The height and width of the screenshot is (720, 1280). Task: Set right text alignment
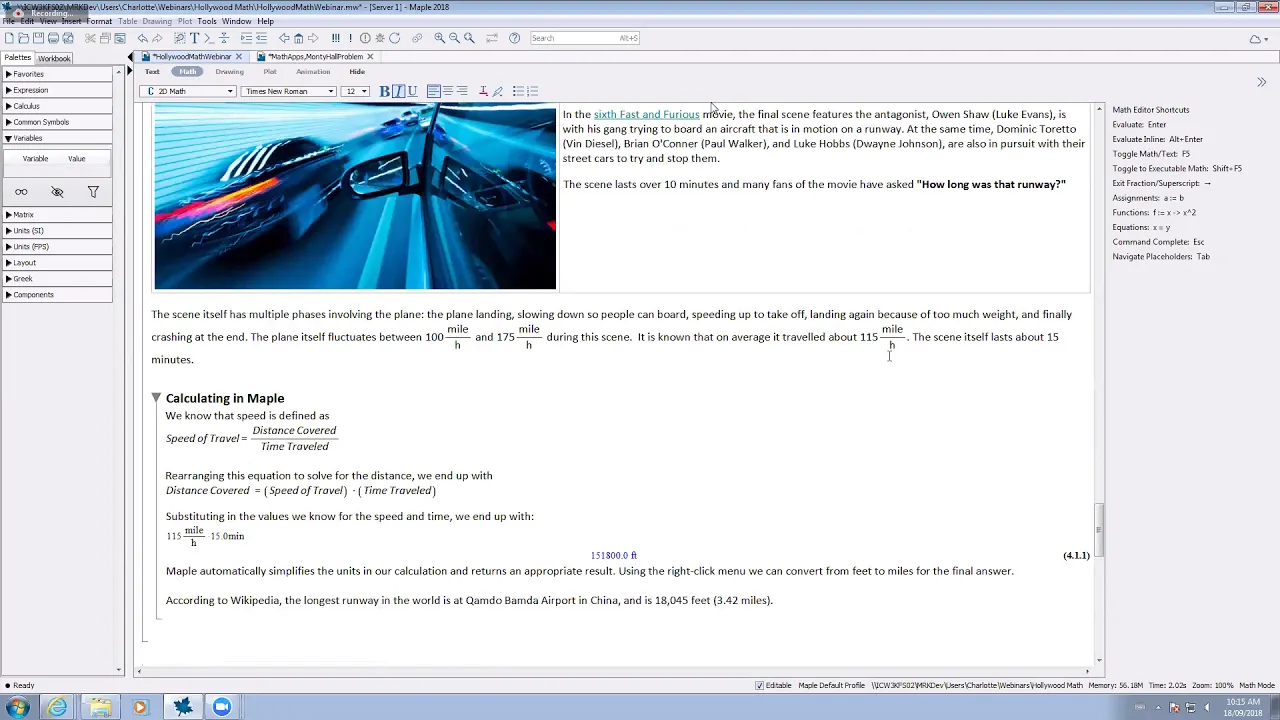[462, 91]
